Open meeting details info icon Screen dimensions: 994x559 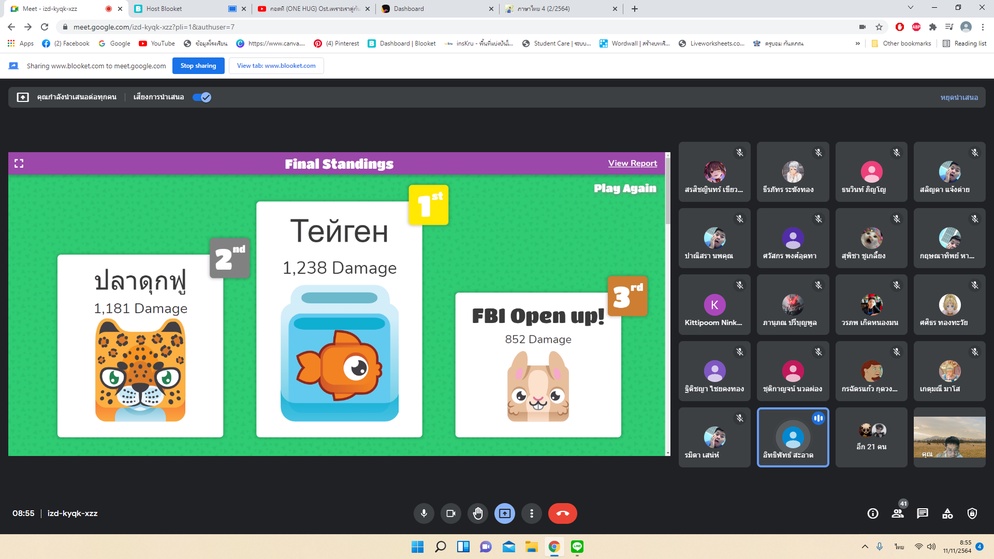873,513
